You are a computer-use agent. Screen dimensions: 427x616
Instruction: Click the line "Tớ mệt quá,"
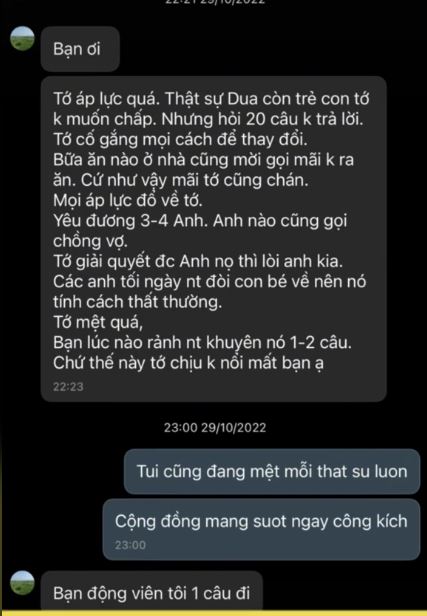coord(98,323)
